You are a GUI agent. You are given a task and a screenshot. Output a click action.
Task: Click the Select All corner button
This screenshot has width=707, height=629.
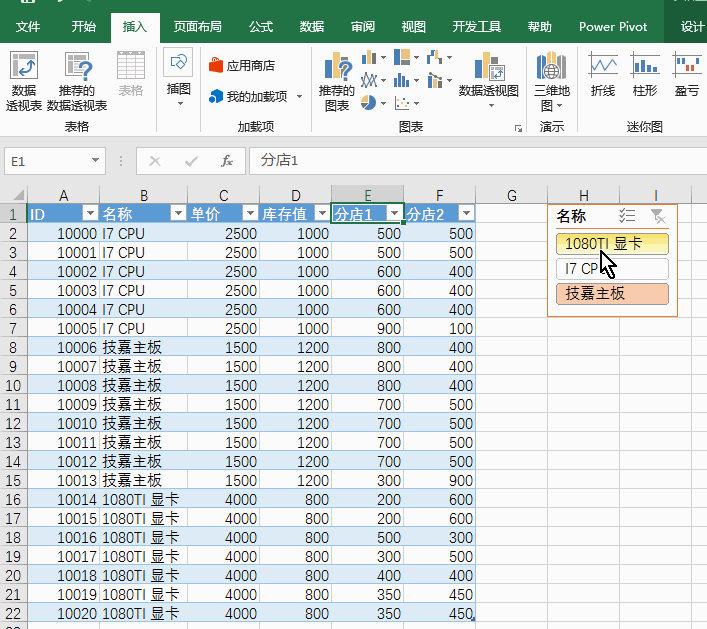click(14, 195)
